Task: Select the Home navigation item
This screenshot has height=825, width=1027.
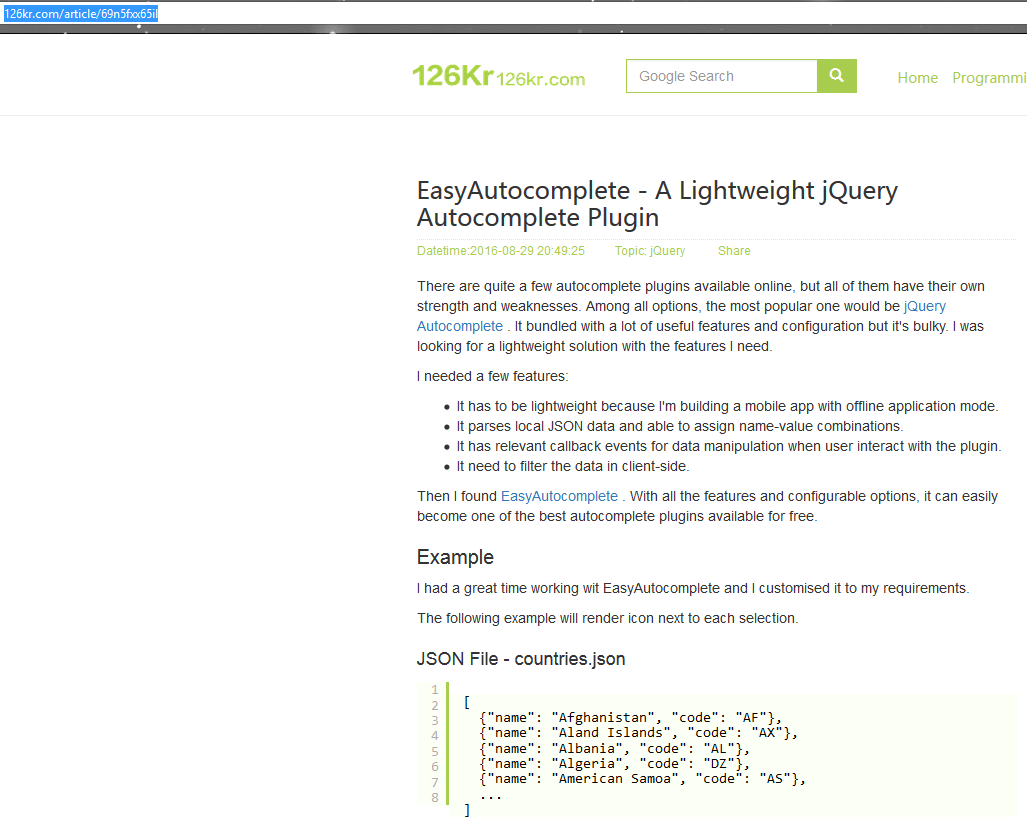Action: pos(917,77)
